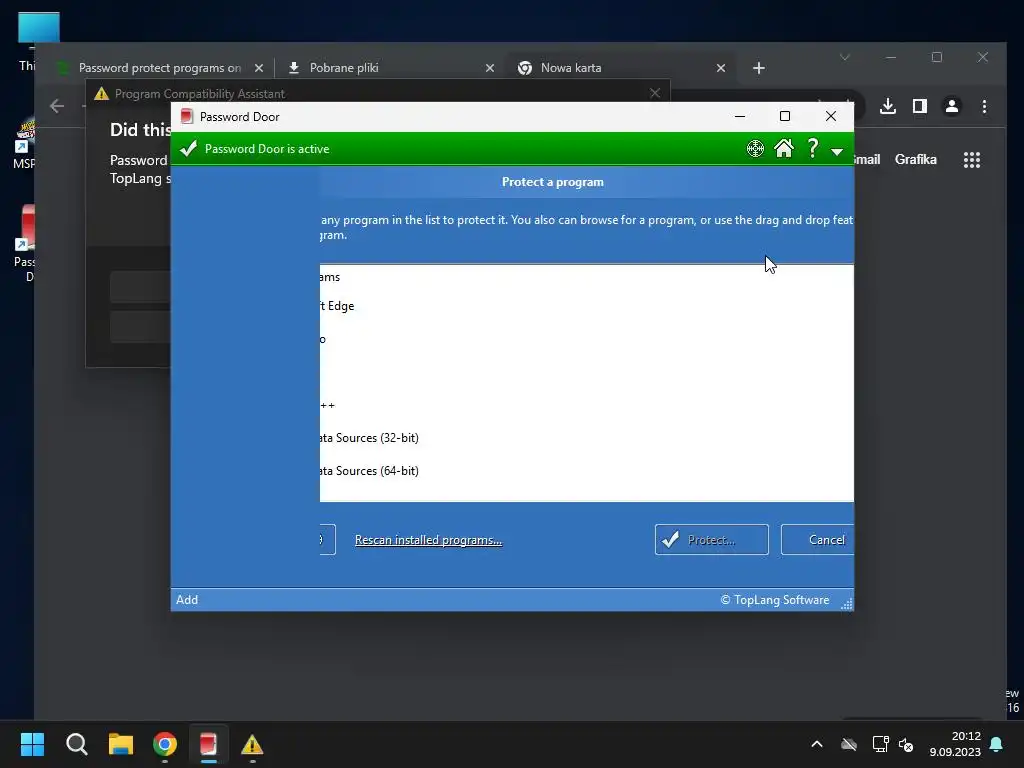This screenshot has width=1024, height=768.
Task: Click TopLang Software copyright text
Action: click(x=775, y=600)
